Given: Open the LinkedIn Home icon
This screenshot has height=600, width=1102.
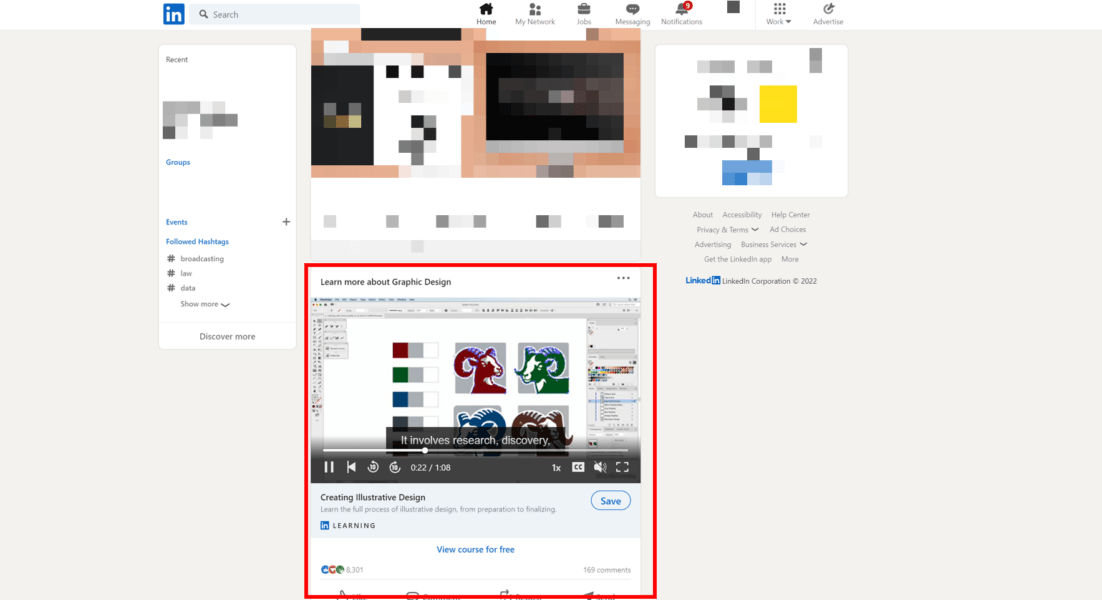Looking at the screenshot, I should (x=486, y=12).
